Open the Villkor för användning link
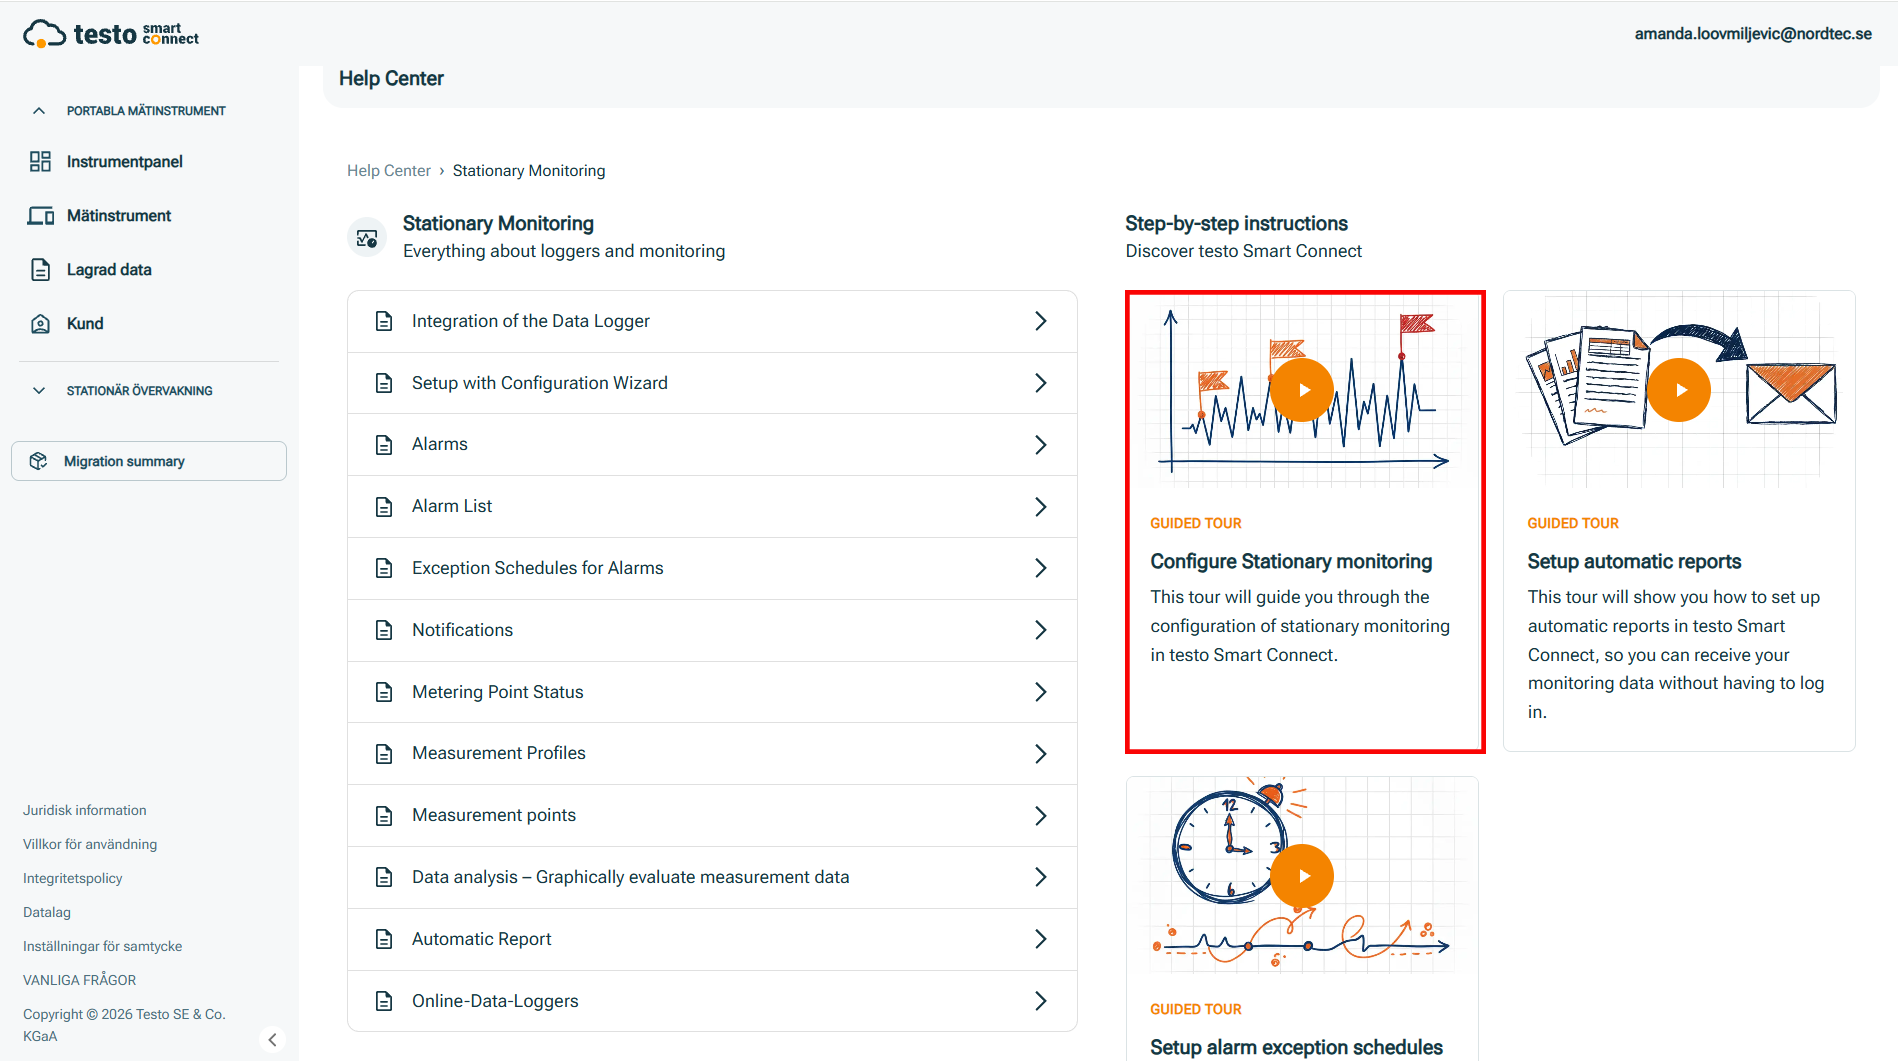This screenshot has height=1061, width=1898. pos(90,844)
